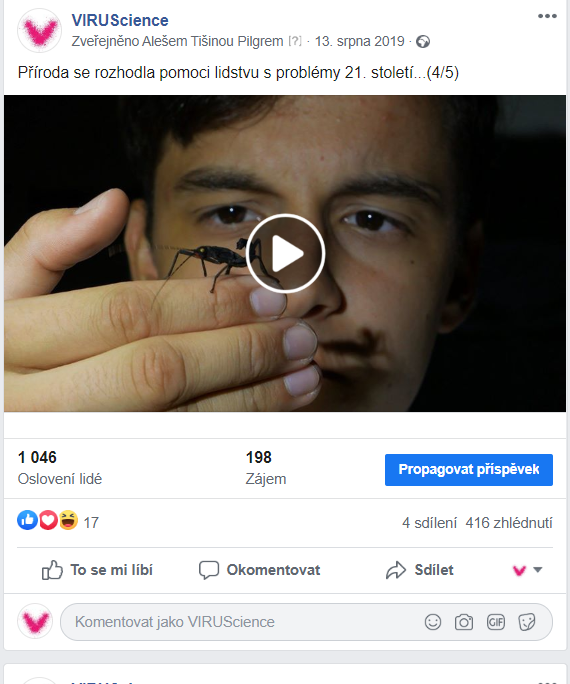Click Okomentovat to comment on the post

tap(259, 570)
